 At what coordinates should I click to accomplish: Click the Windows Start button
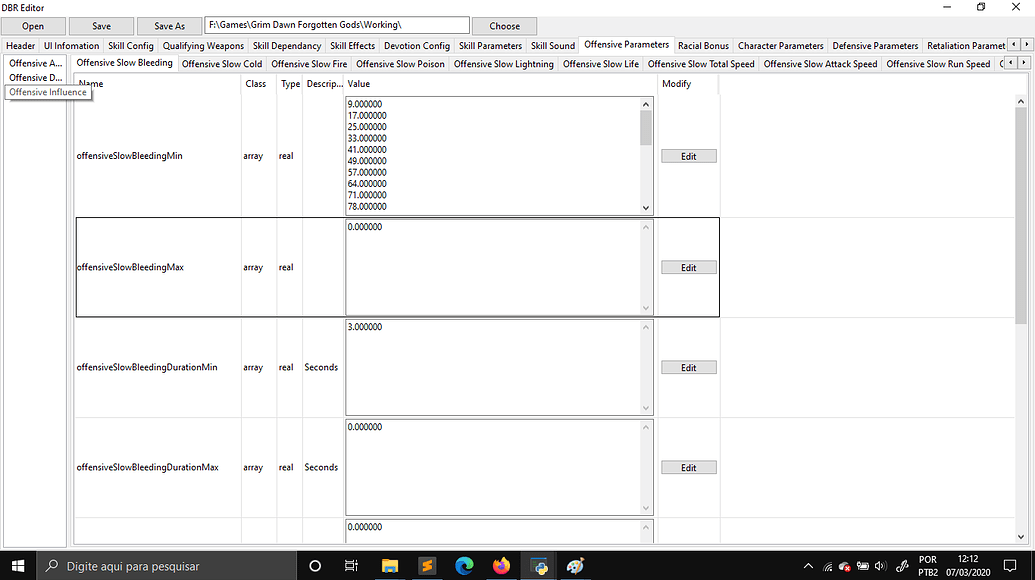(18, 566)
